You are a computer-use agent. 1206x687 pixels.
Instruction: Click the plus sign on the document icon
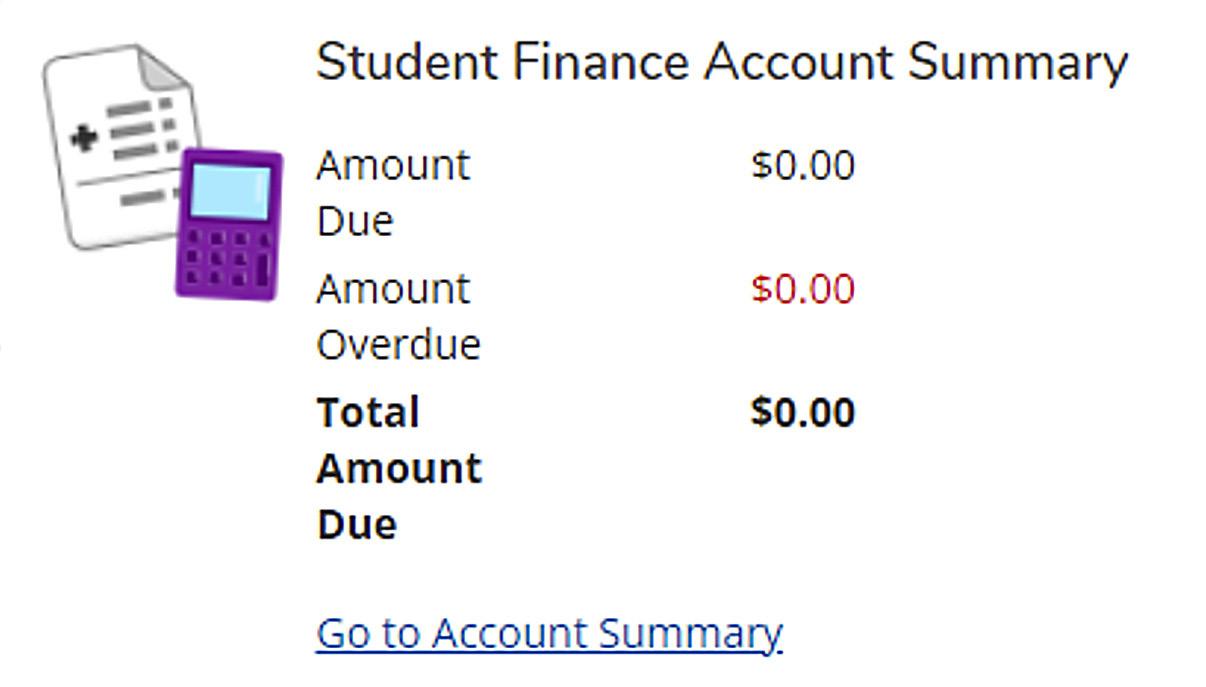pyautogui.click(x=83, y=137)
